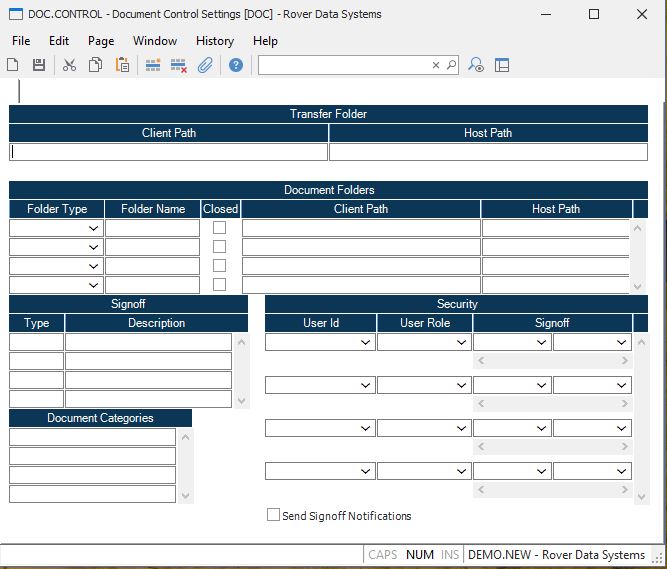Click the Insert row icon
The image size is (667, 569).
click(x=153, y=65)
